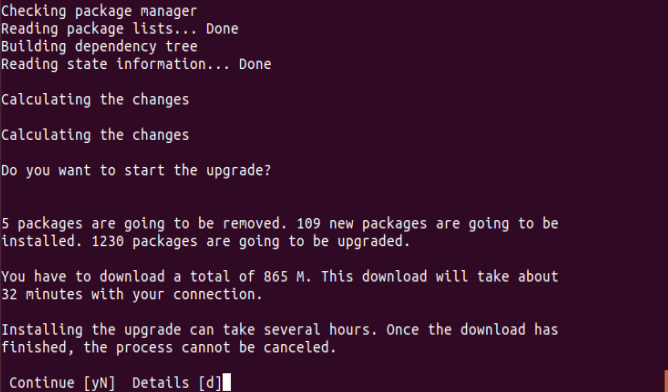The height and width of the screenshot is (392, 668).
Task: Click the "Once the download has" text
Action: point(472,330)
